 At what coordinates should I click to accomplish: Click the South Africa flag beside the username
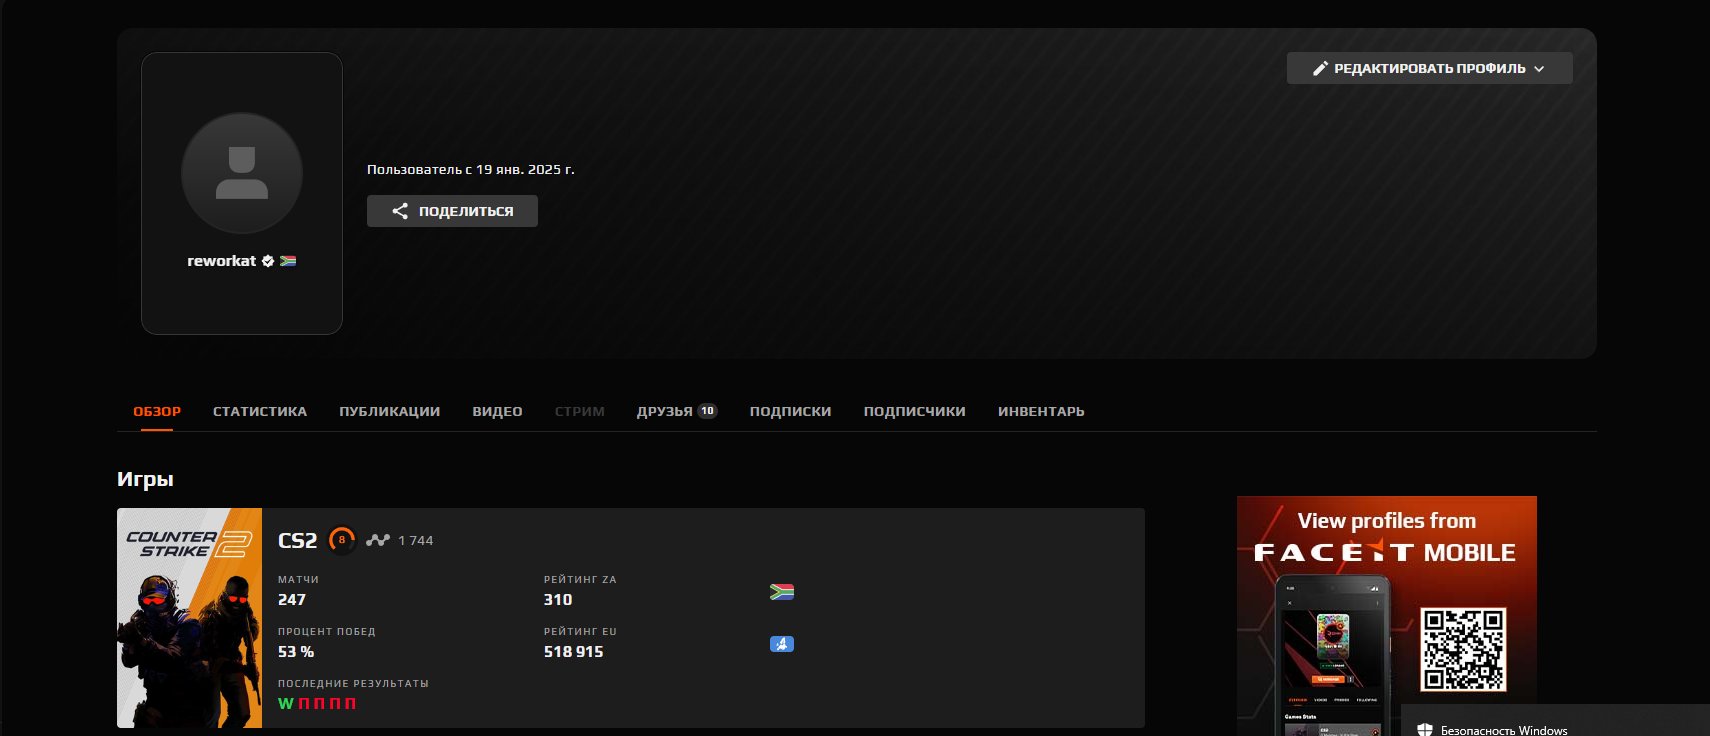(x=288, y=261)
